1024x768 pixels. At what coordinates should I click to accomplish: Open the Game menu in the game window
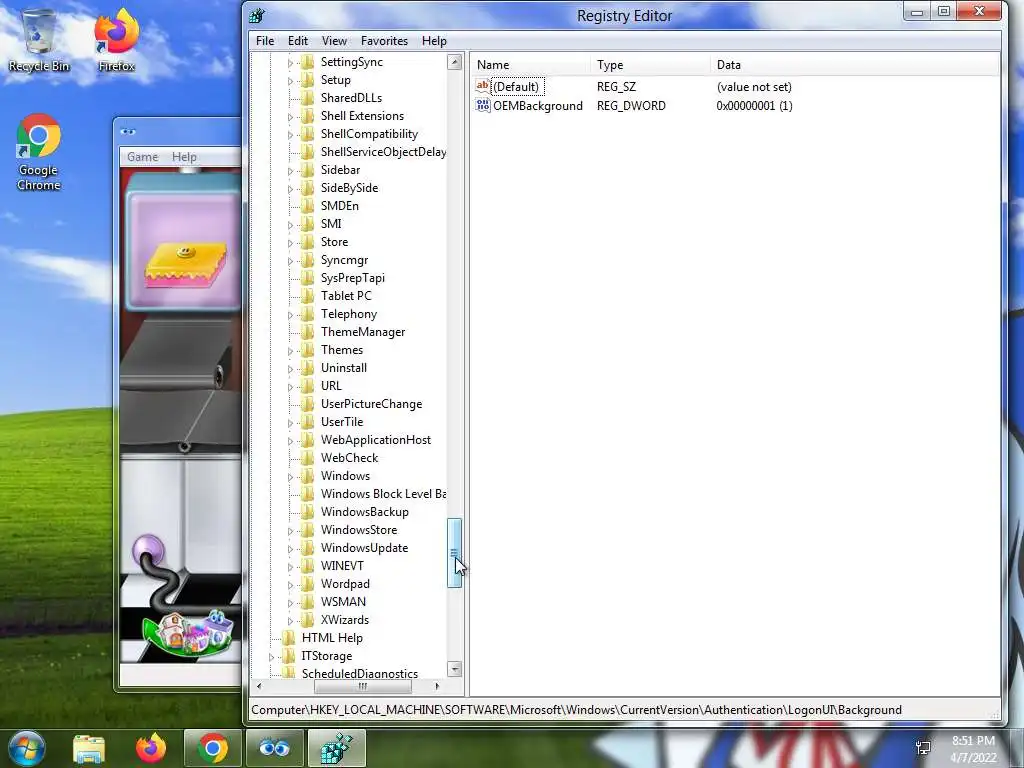pyautogui.click(x=142, y=157)
